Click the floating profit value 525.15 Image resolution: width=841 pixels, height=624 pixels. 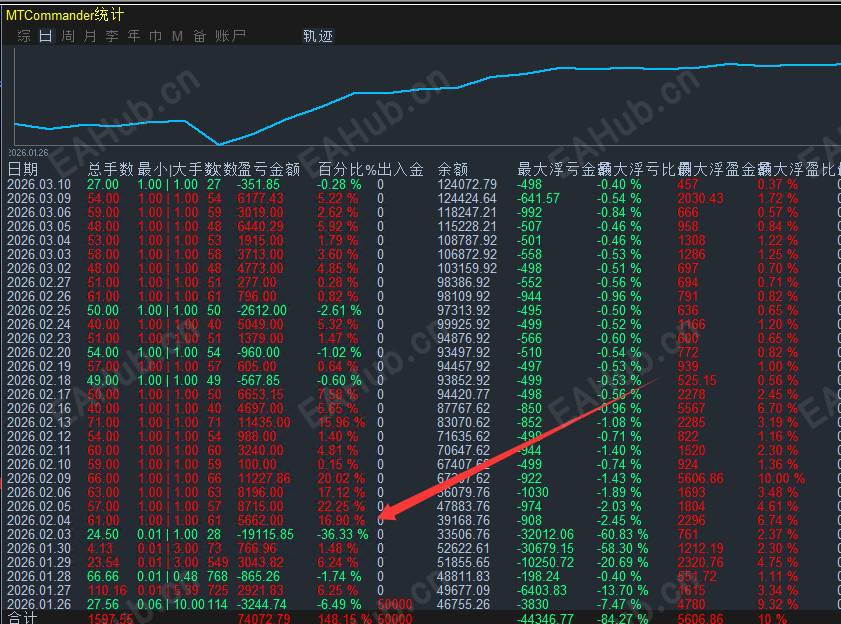697,380
